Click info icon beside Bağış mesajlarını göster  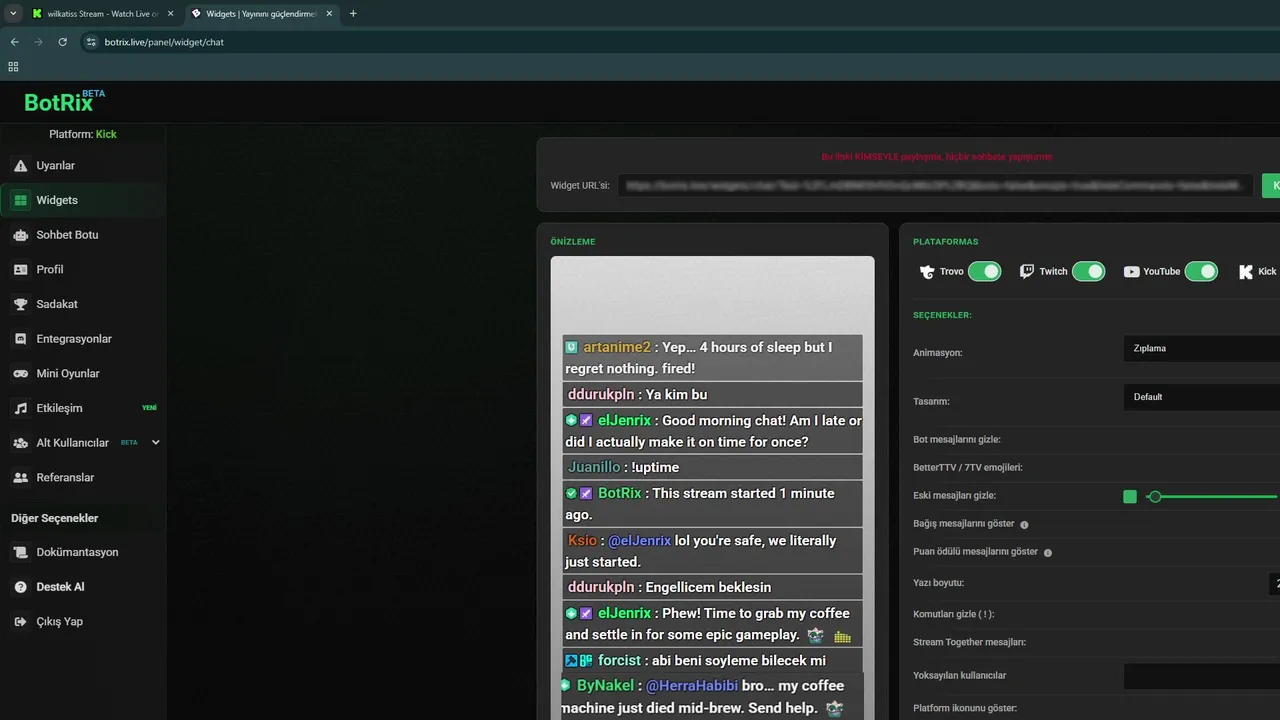pyautogui.click(x=1024, y=524)
